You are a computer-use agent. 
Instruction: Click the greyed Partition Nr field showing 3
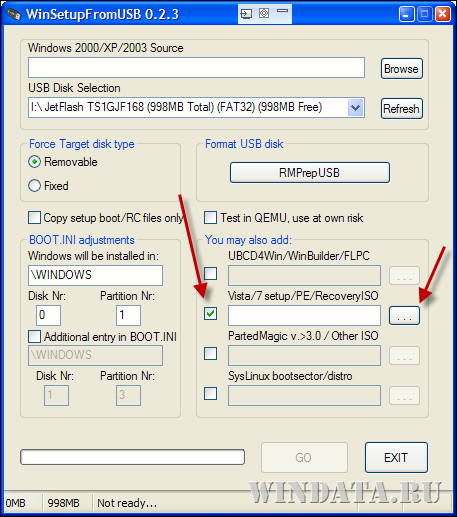click(128, 395)
